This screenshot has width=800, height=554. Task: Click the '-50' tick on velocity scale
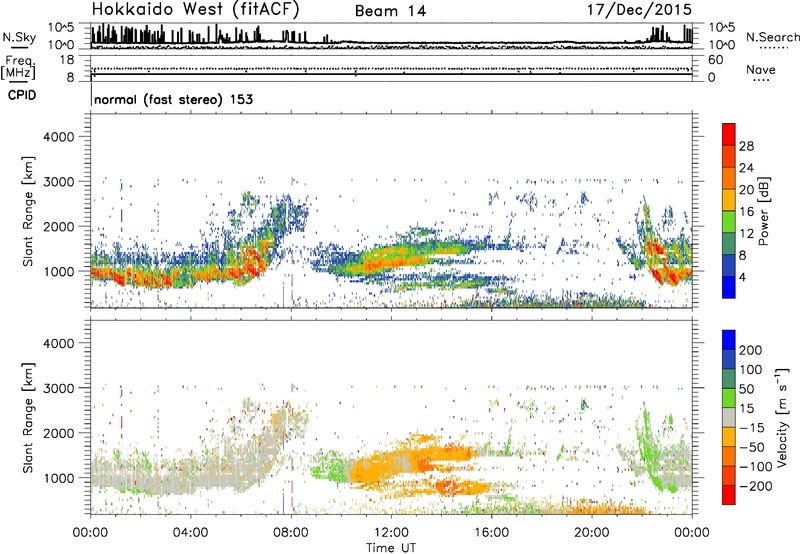coord(752,447)
